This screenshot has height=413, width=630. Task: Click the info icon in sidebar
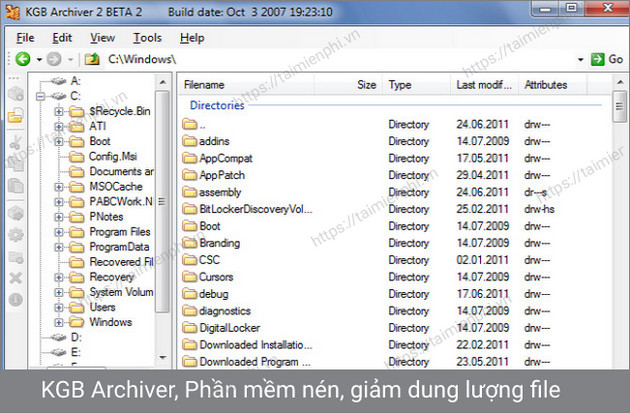click(16, 300)
